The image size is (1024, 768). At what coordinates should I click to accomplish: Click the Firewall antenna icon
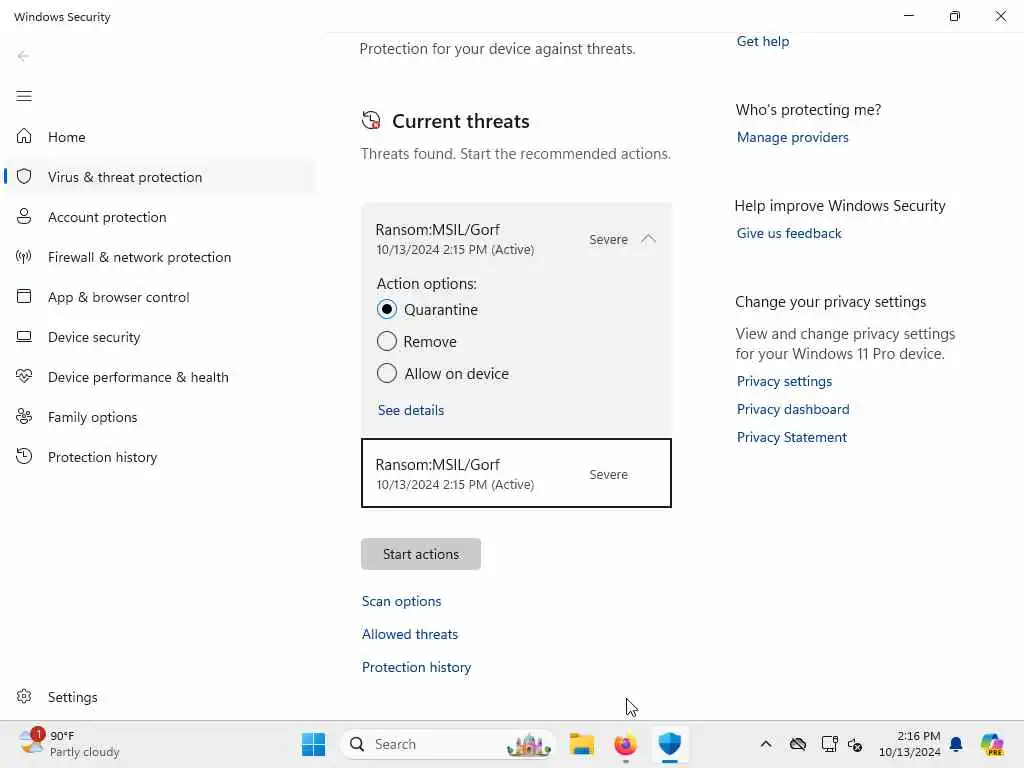point(24,256)
